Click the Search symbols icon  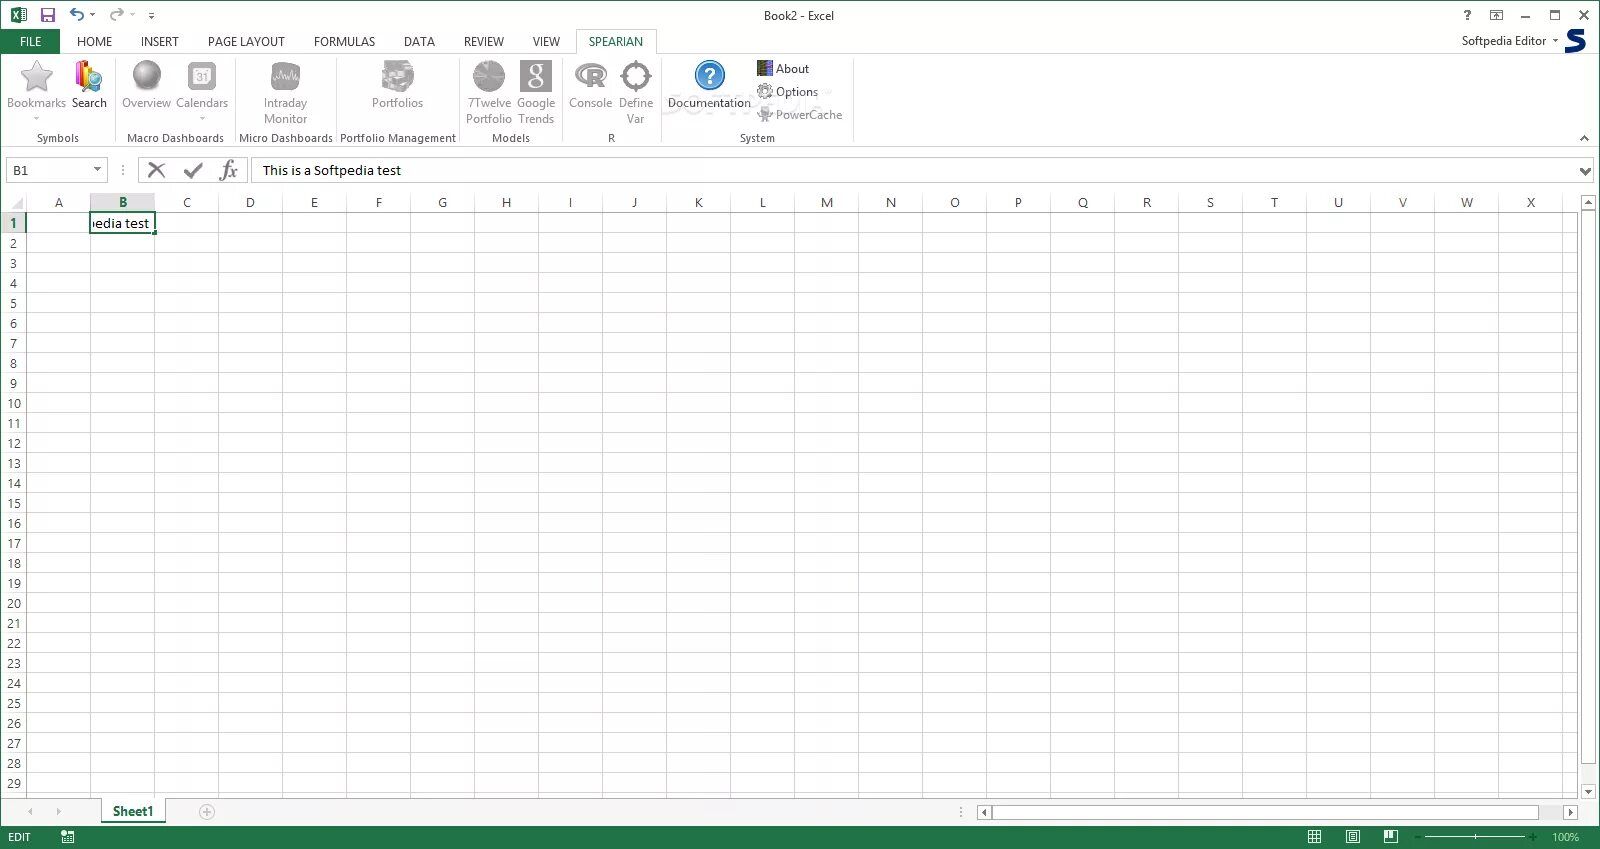[89, 77]
